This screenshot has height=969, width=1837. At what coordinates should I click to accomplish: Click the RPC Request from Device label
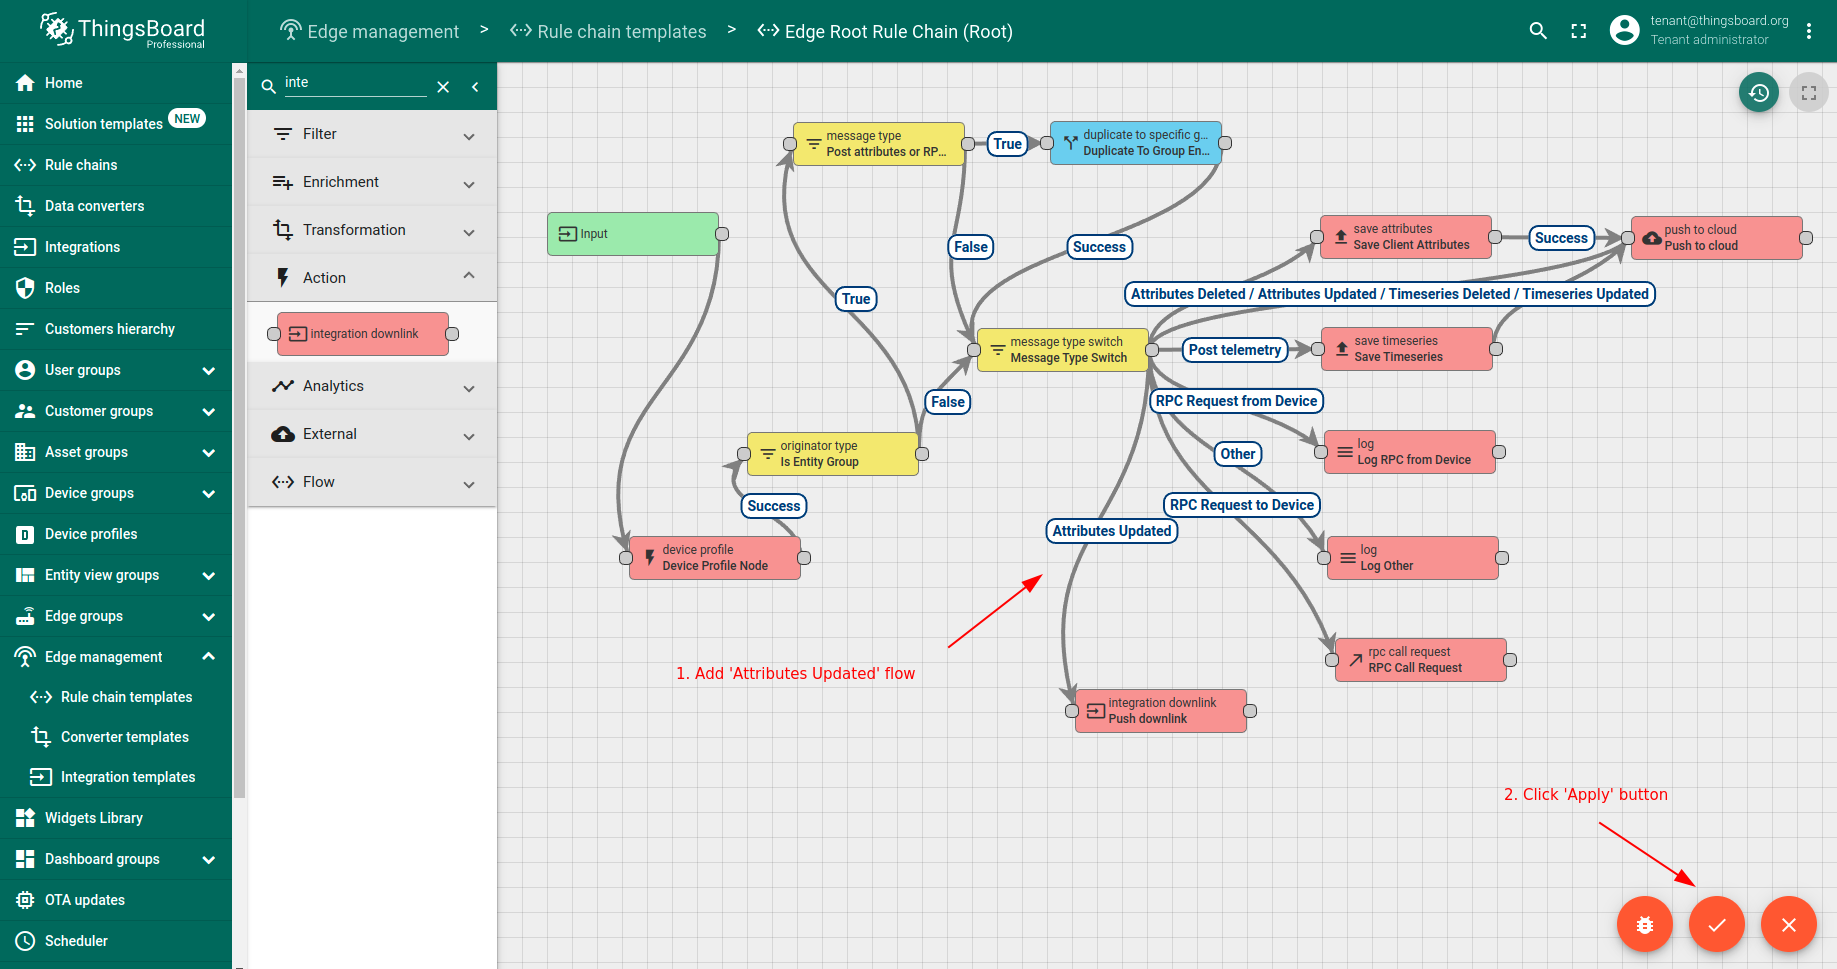(x=1237, y=401)
